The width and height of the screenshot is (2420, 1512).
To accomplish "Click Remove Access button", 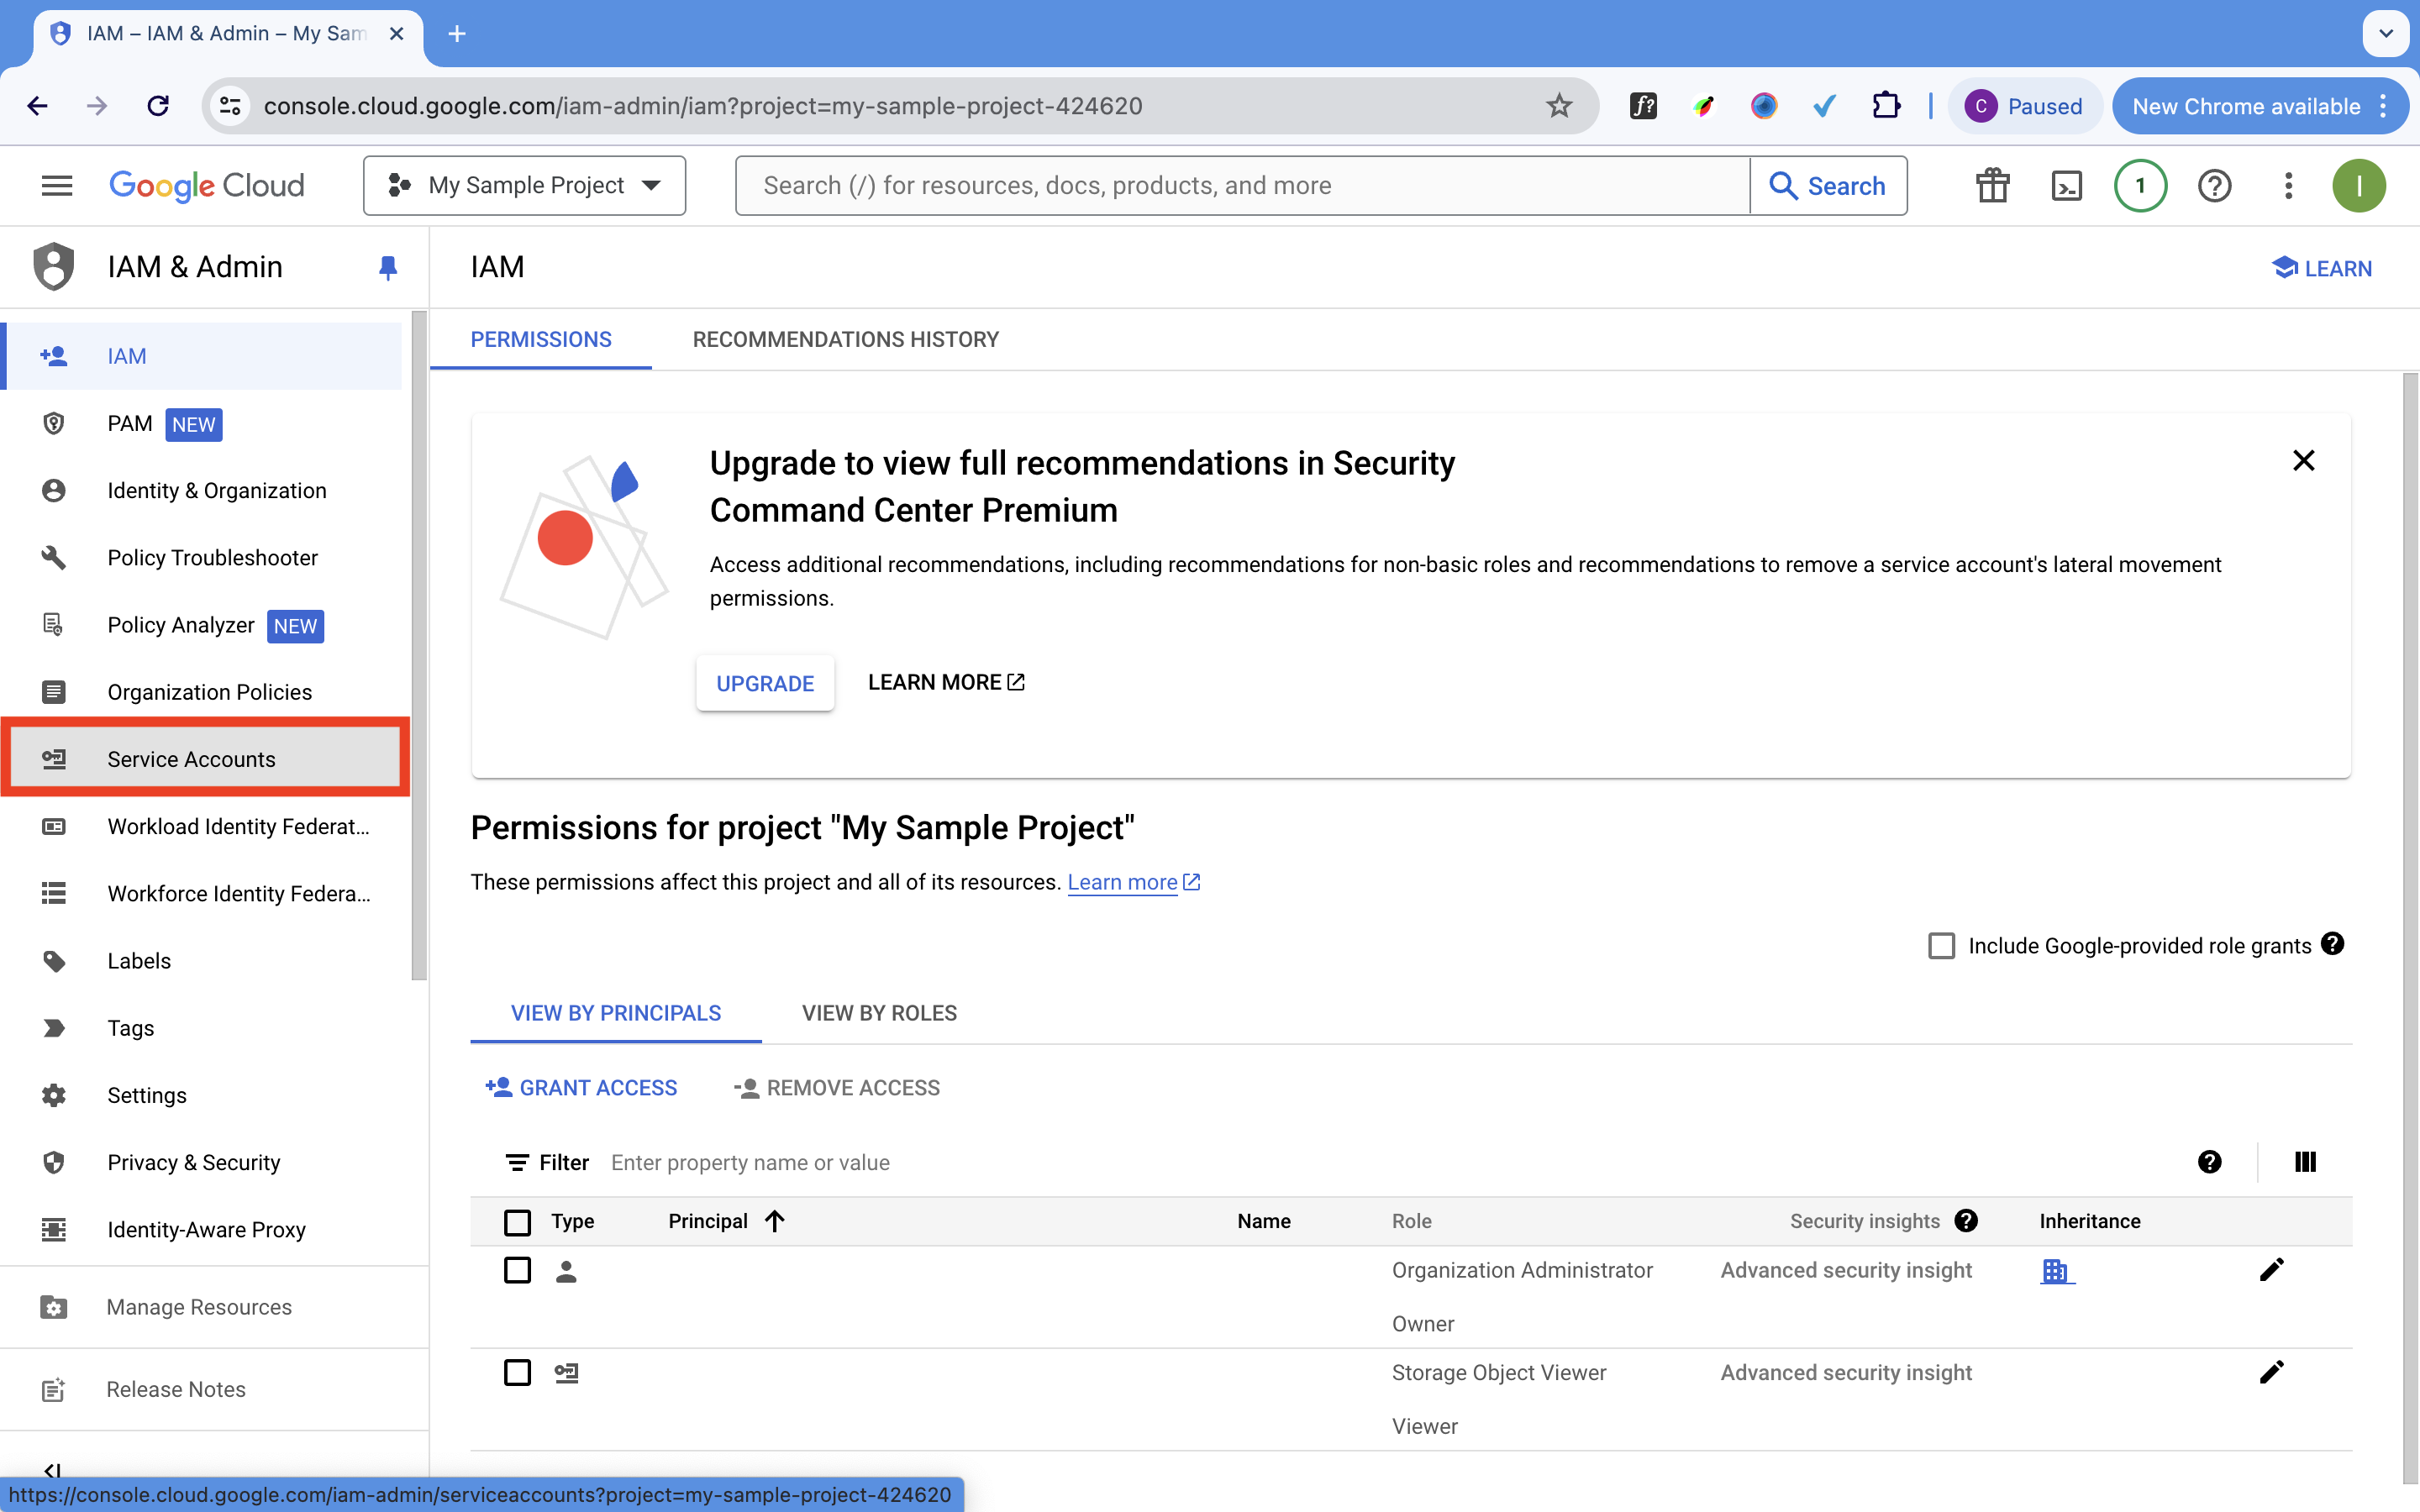I will tap(837, 1088).
